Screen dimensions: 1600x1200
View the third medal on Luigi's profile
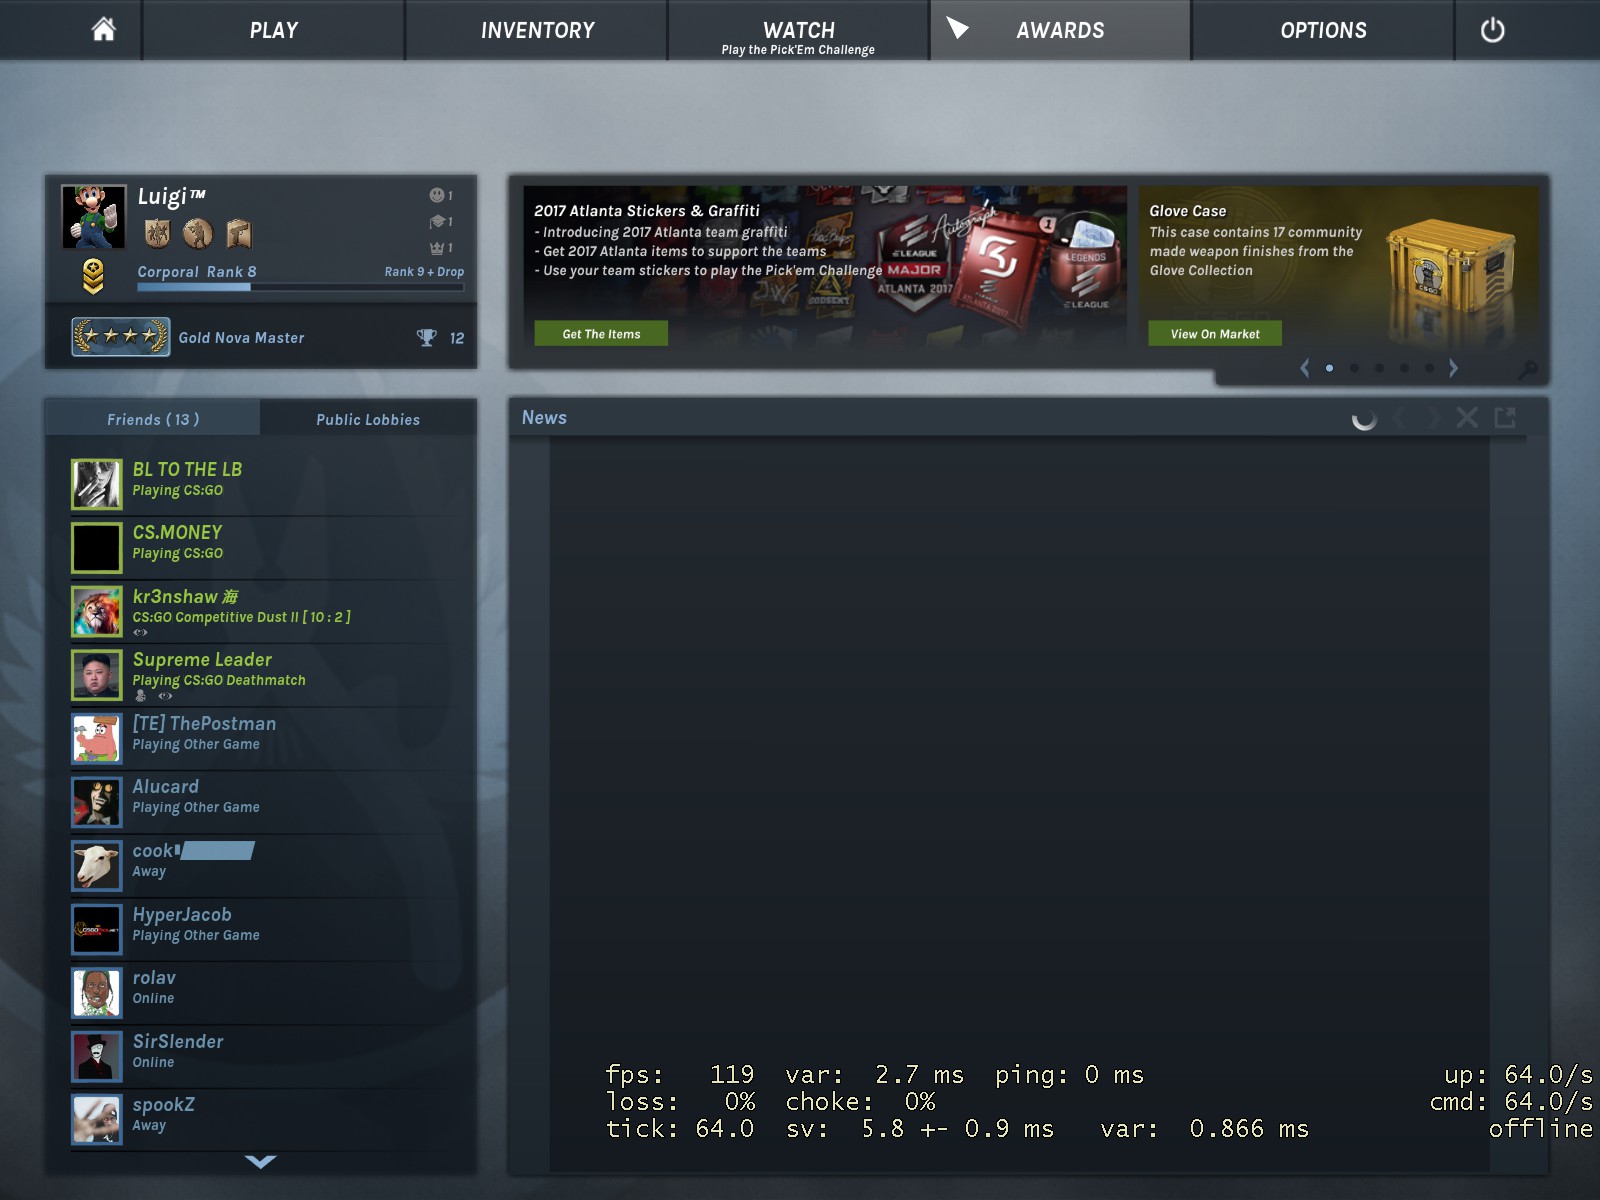pos(238,233)
